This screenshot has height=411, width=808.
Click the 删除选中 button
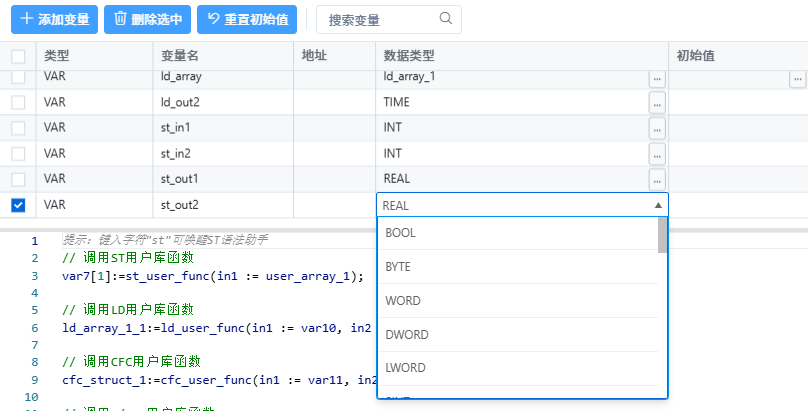click(147, 20)
